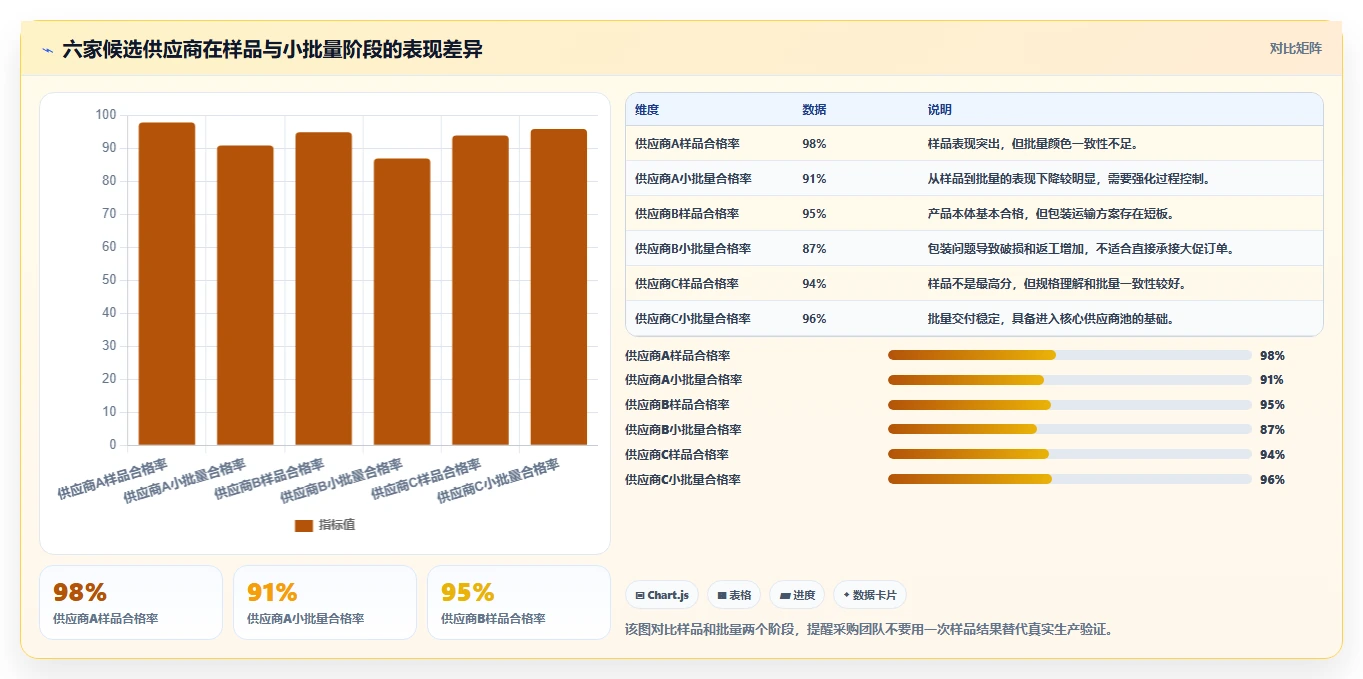This screenshot has height=679, width=1363.
Task: Click the 94% value in the table
Action: [x=814, y=284]
